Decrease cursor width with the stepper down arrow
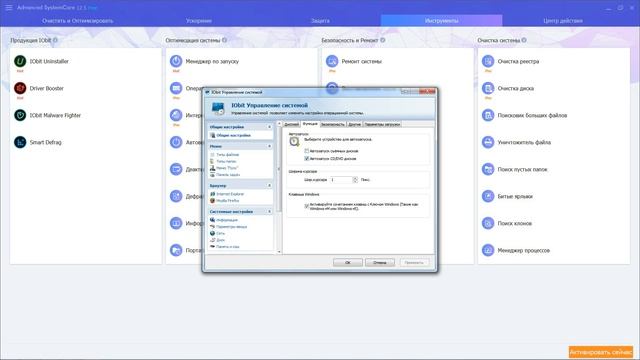 355,181
